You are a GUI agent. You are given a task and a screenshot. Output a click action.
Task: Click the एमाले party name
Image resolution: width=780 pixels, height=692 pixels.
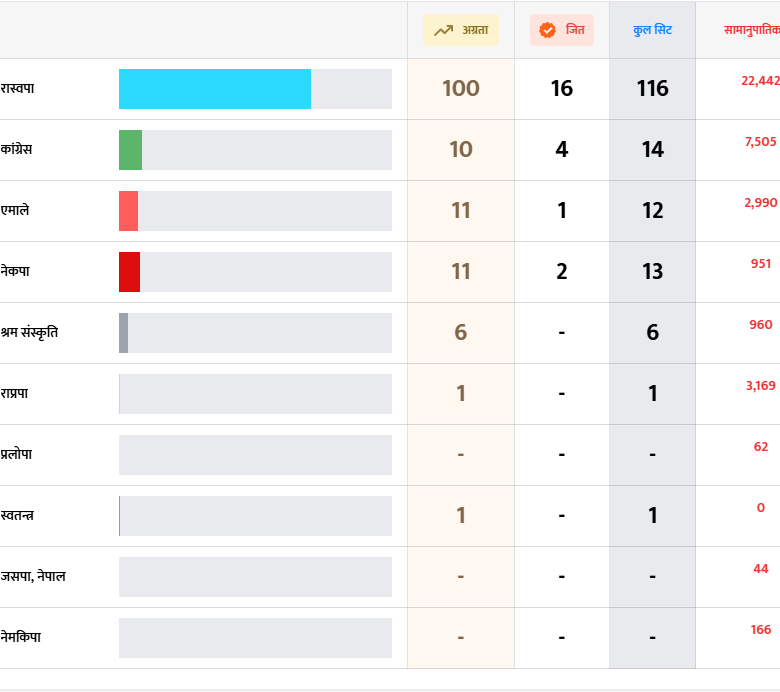click(x=15, y=211)
